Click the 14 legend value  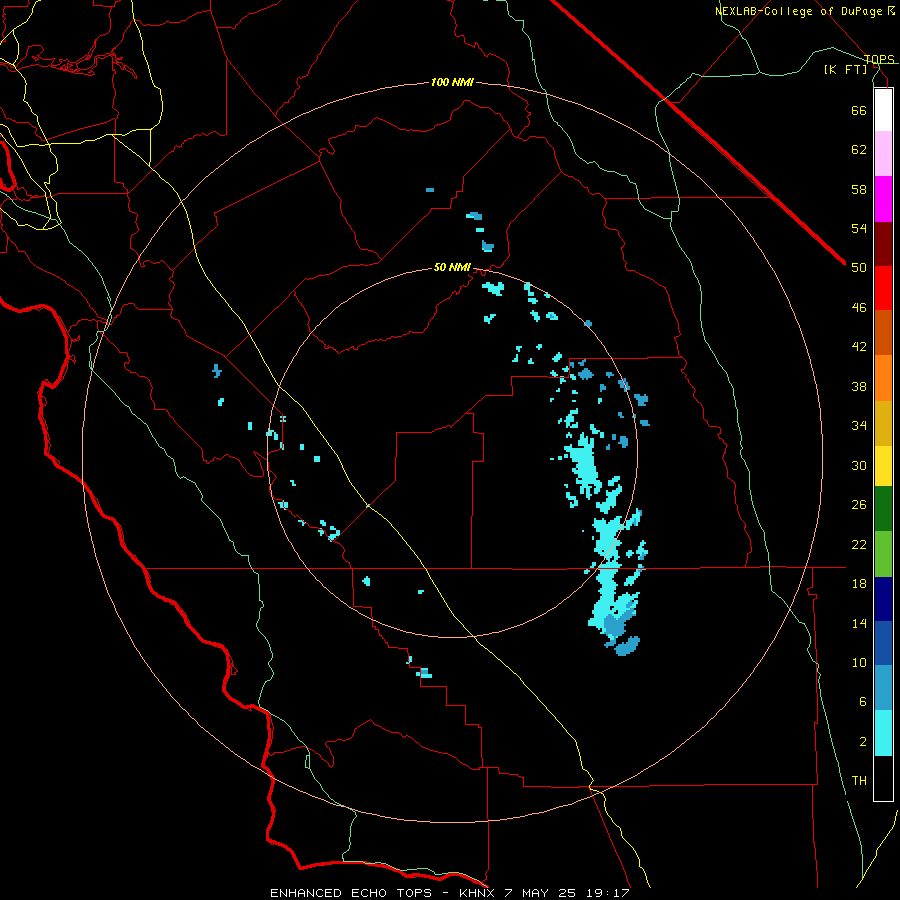[x=859, y=623]
